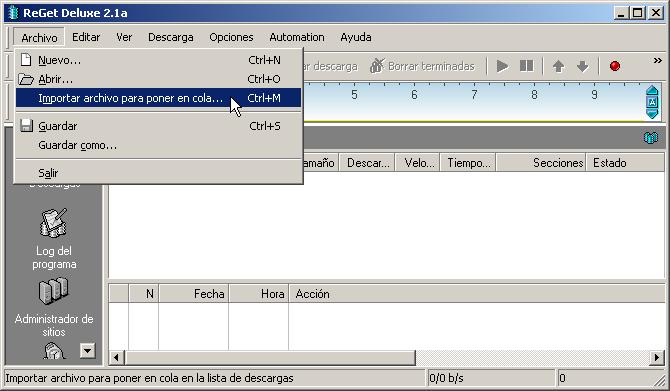Open Administrador de sitios in sidebar
Image resolution: width=670 pixels, height=391 pixels.
54,307
